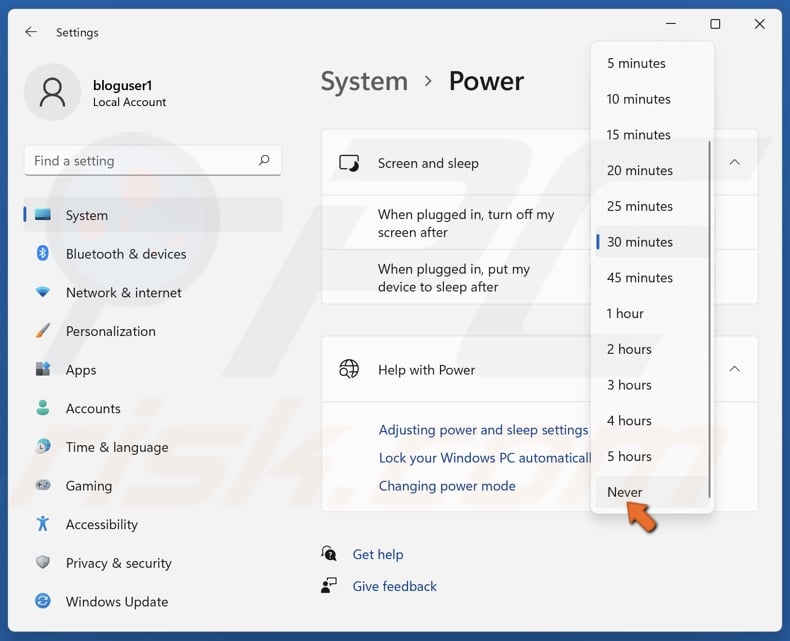Pick 45 minutes in the list

pos(652,278)
